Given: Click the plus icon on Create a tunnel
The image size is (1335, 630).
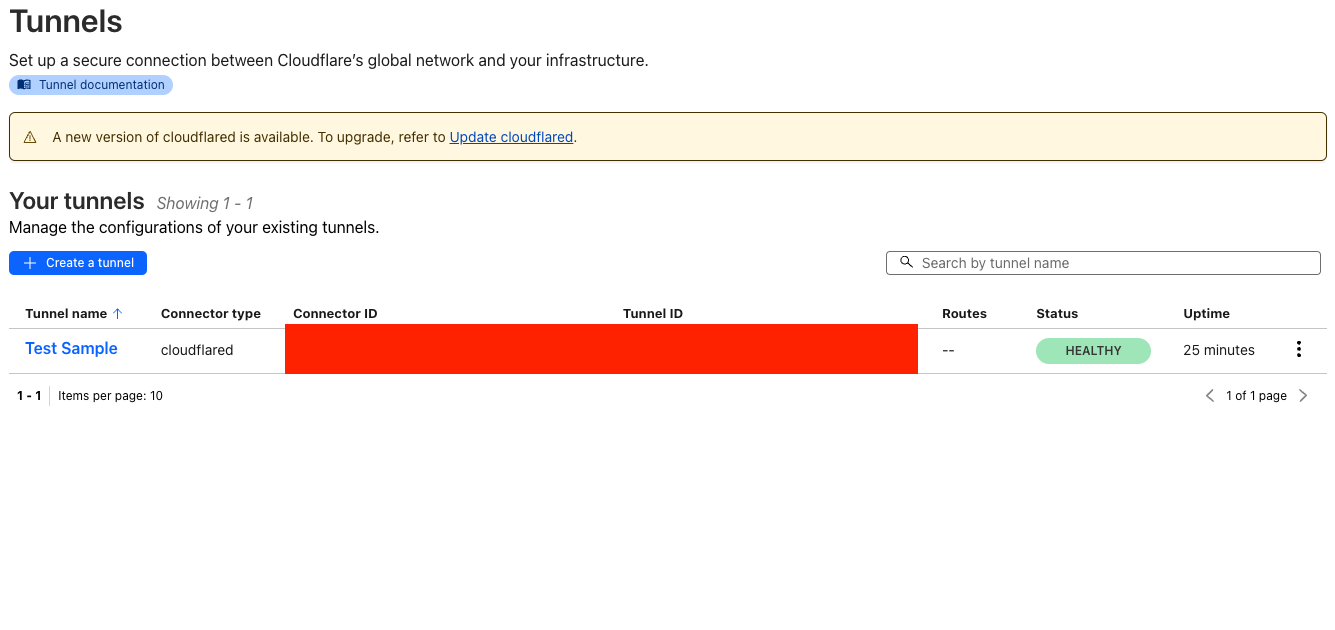Looking at the screenshot, I should pos(30,263).
